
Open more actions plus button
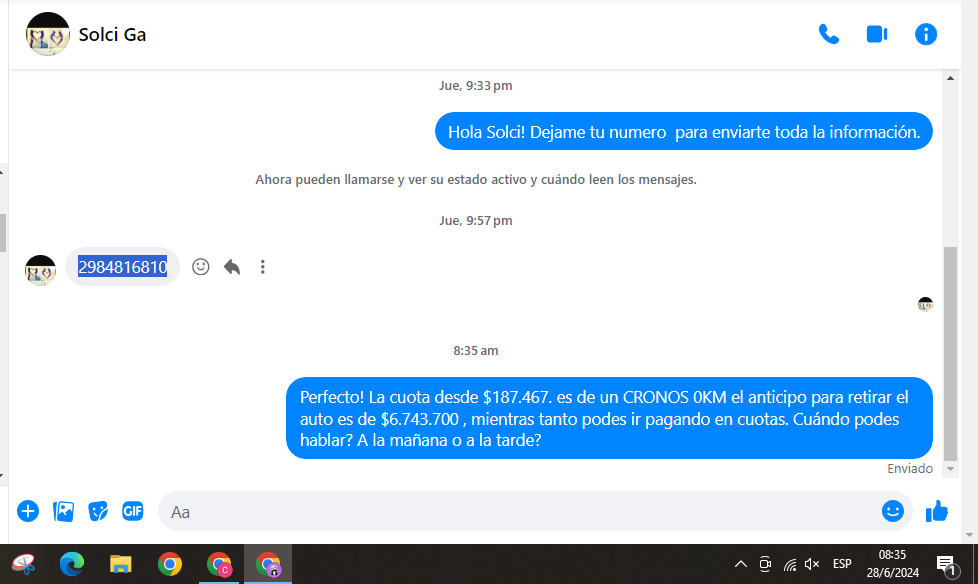pyautogui.click(x=28, y=512)
